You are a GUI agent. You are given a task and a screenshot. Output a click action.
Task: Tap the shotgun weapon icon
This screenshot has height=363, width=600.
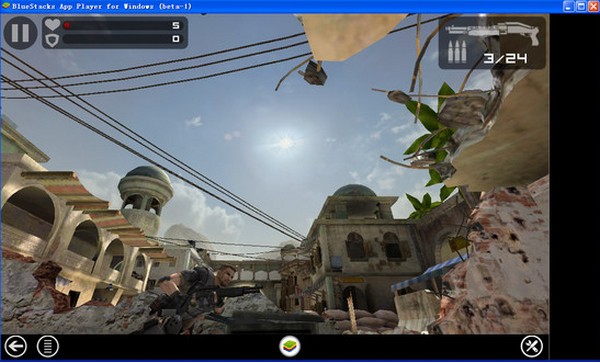coord(492,32)
